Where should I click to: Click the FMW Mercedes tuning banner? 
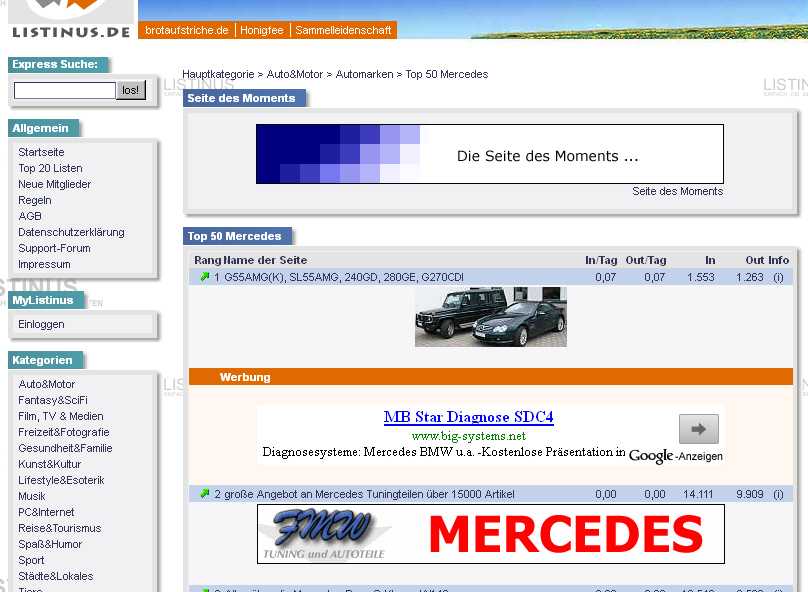coord(491,534)
